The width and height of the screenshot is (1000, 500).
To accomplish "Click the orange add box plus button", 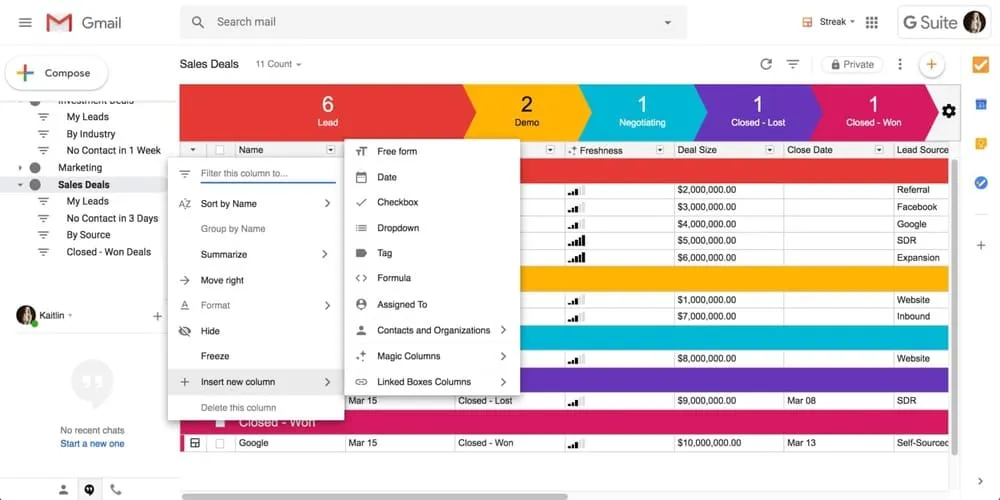I will coord(931,64).
